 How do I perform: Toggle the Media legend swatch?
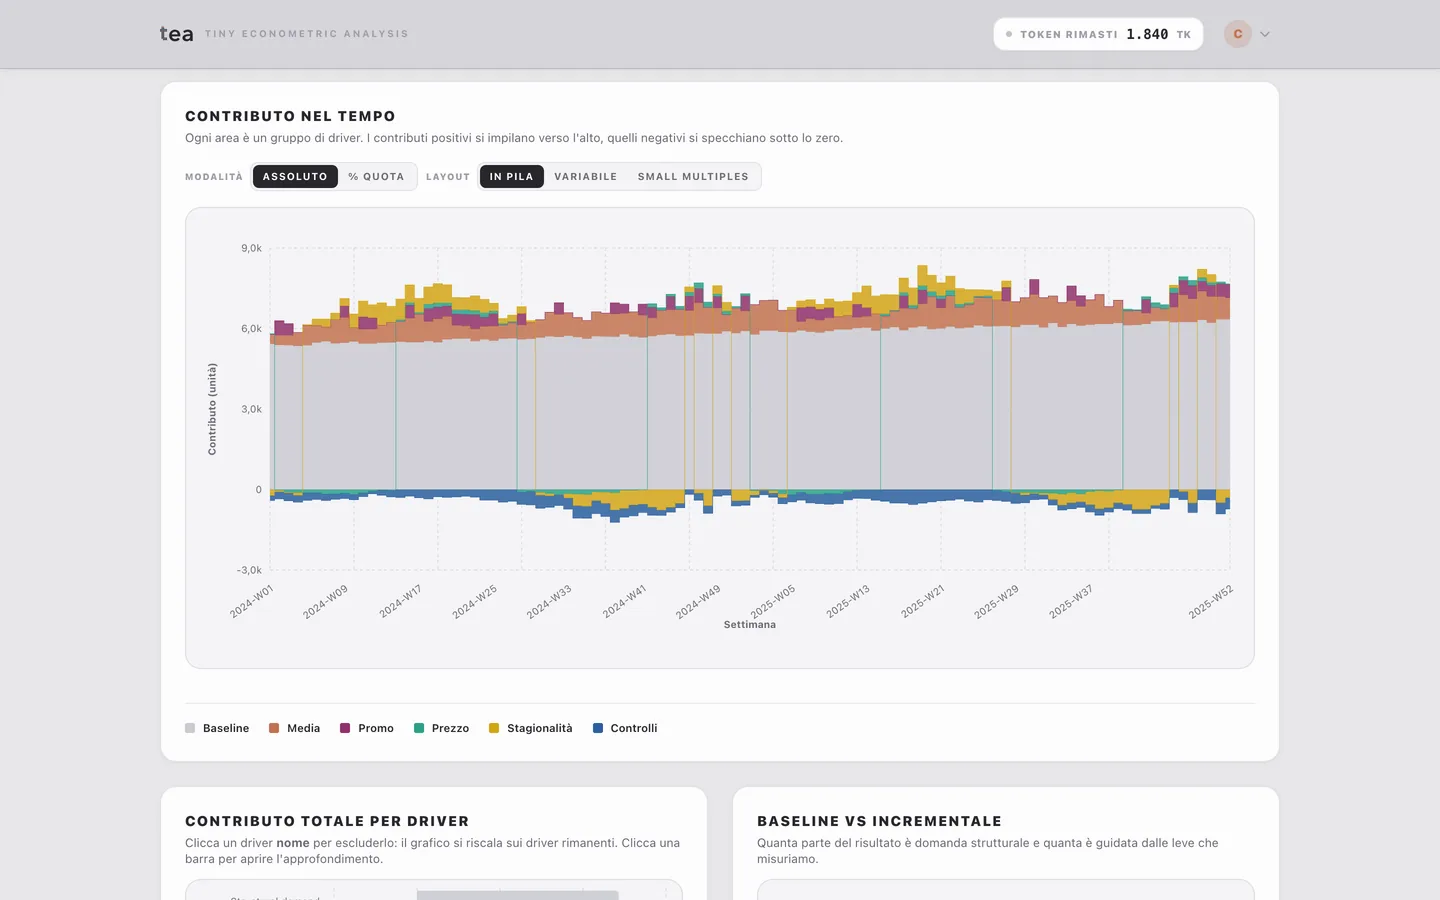pos(274,728)
